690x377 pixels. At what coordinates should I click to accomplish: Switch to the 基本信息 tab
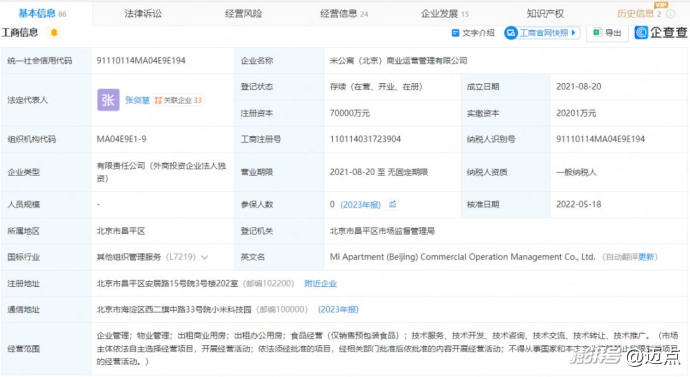42,13
